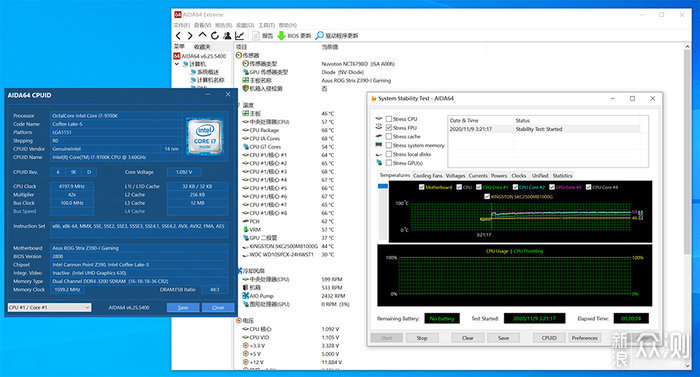Select the AIDA64 v6.25.5400 tree root icon

pos(177,56)
